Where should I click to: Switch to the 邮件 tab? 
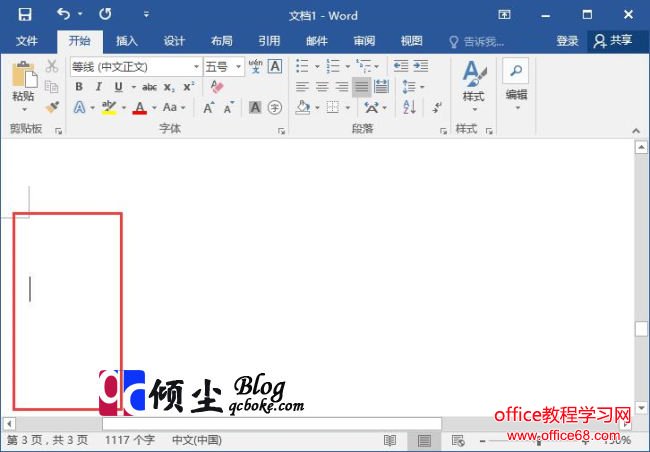coord(317,41)
